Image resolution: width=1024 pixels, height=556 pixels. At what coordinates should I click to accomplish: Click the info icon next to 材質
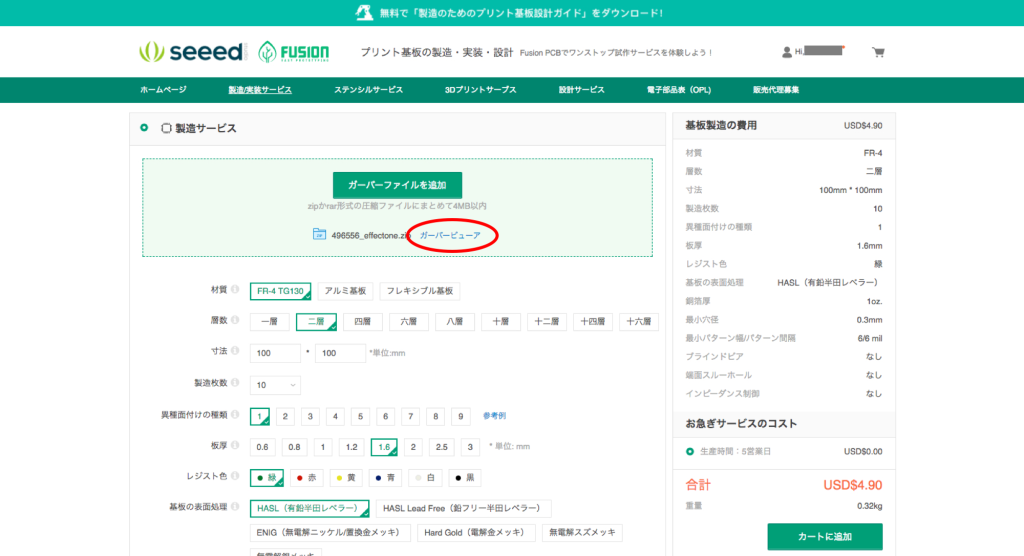point(235,291)
